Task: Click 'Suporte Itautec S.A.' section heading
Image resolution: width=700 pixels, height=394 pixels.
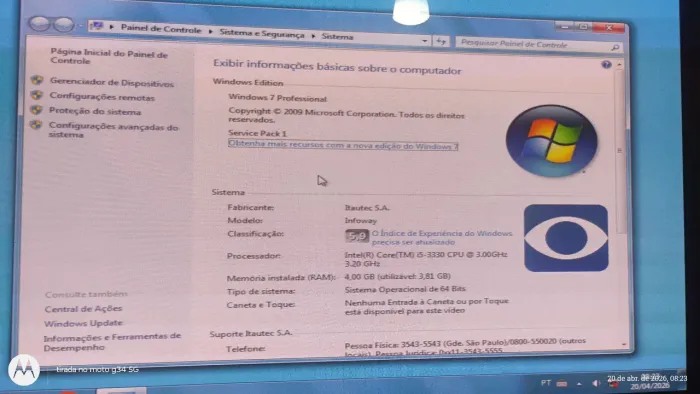Action: tap(251, 333)
